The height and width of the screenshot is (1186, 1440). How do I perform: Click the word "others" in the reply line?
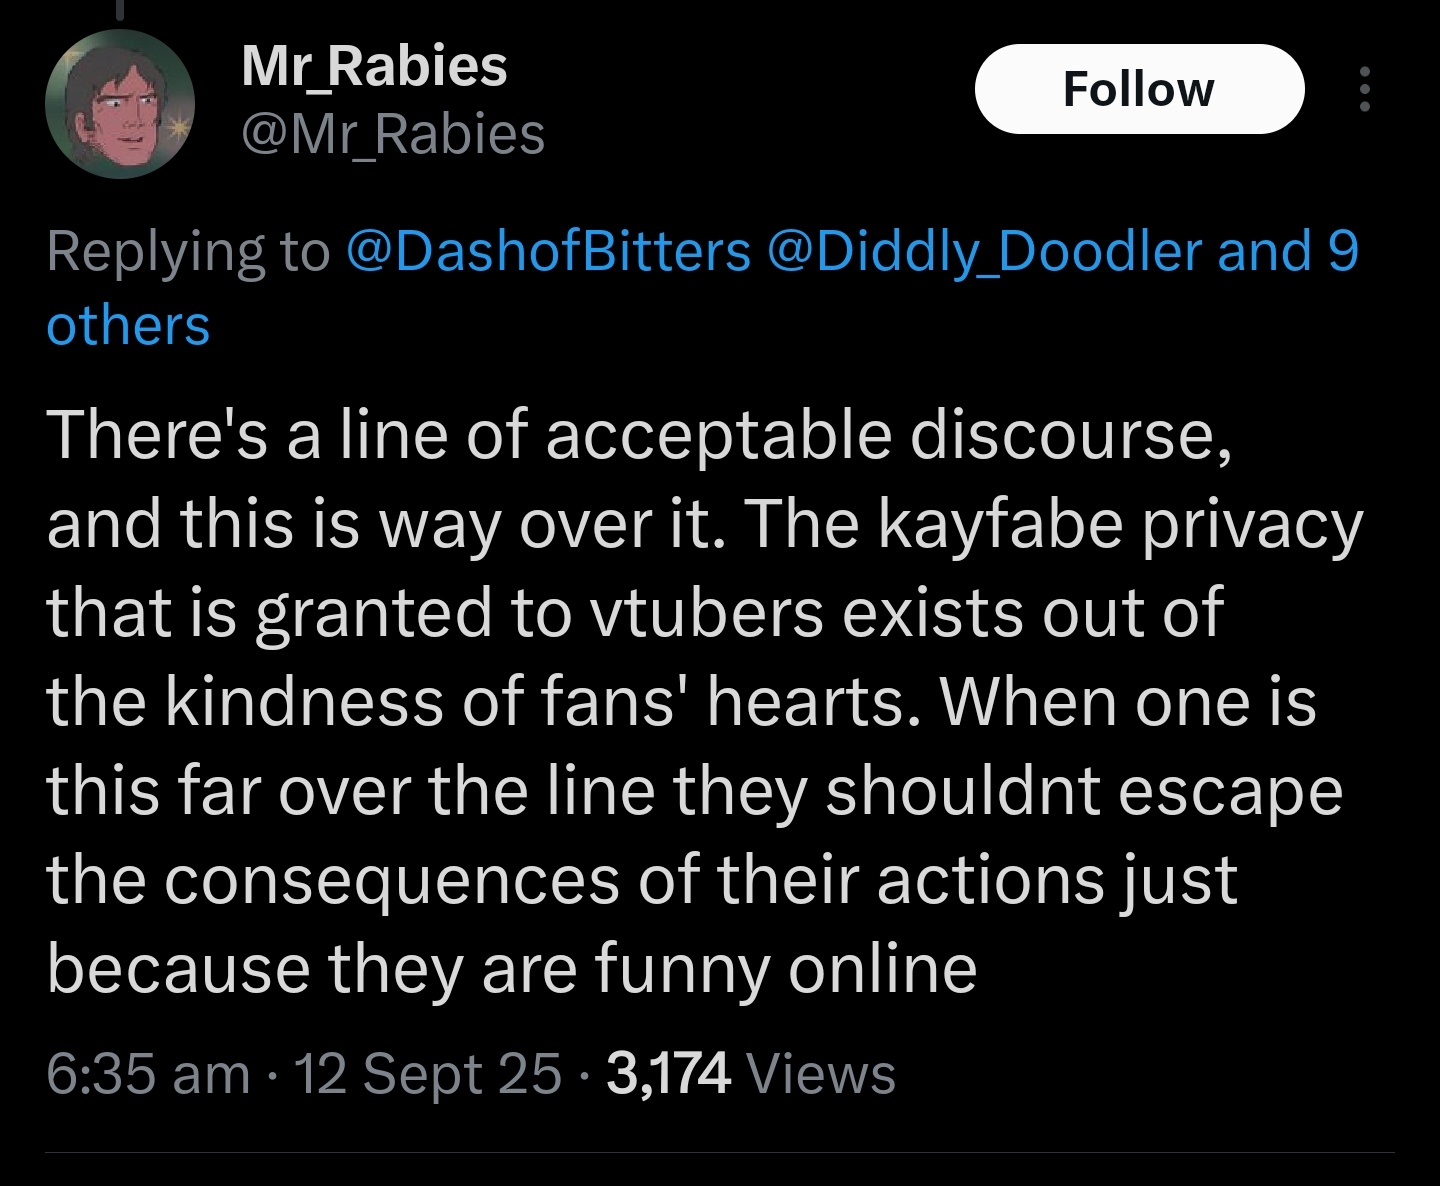128,326
